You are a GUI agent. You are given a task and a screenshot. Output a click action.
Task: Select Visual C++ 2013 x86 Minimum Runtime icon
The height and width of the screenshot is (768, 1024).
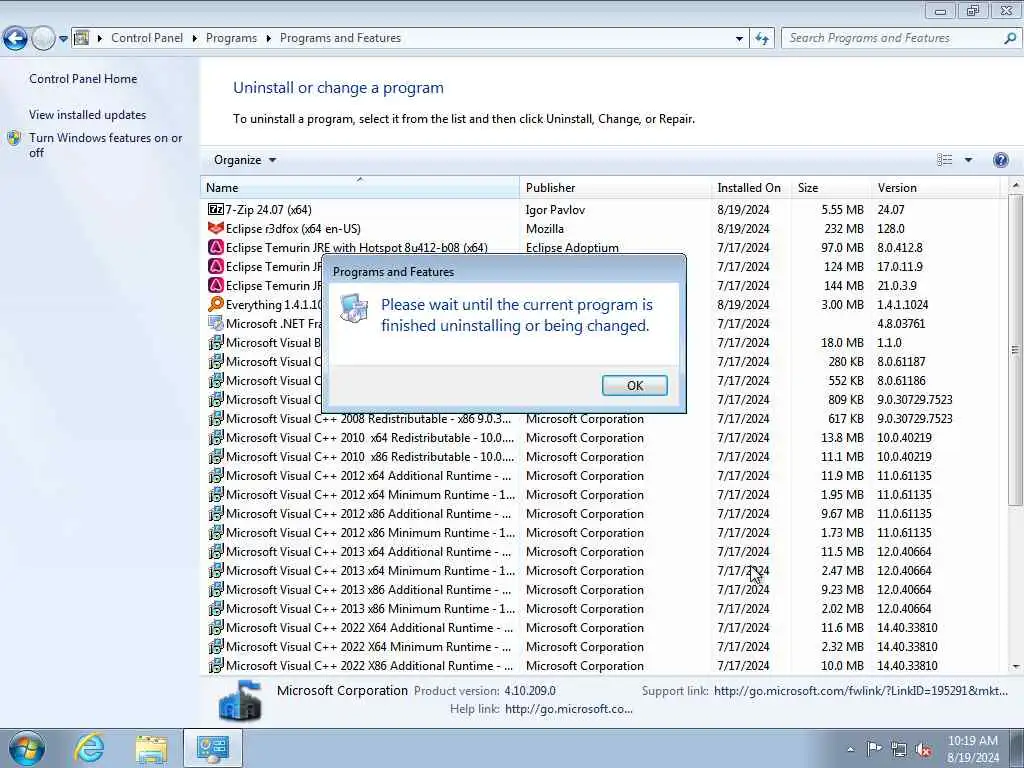216,609
